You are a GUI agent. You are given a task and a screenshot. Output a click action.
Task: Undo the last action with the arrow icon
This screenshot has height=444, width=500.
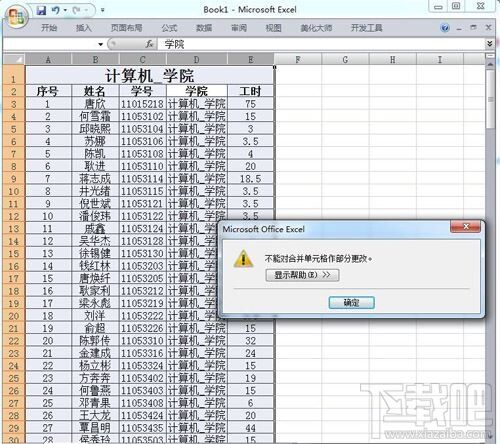(56, 10)
